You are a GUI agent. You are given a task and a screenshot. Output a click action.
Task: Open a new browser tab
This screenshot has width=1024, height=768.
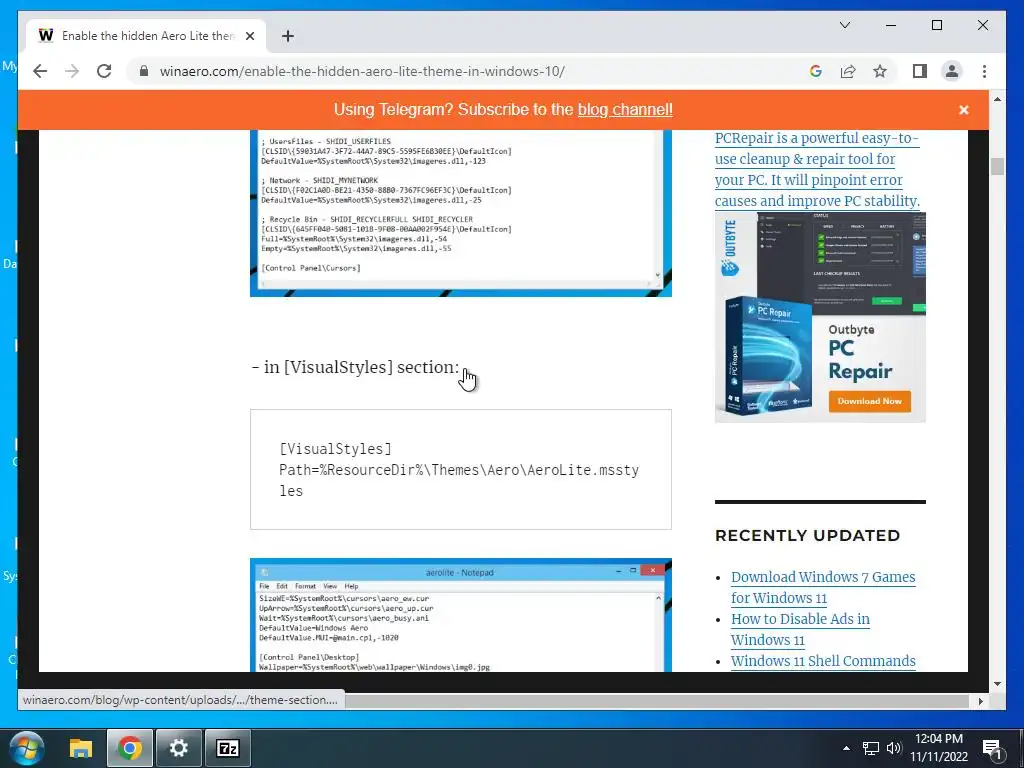tap(287, 36)
